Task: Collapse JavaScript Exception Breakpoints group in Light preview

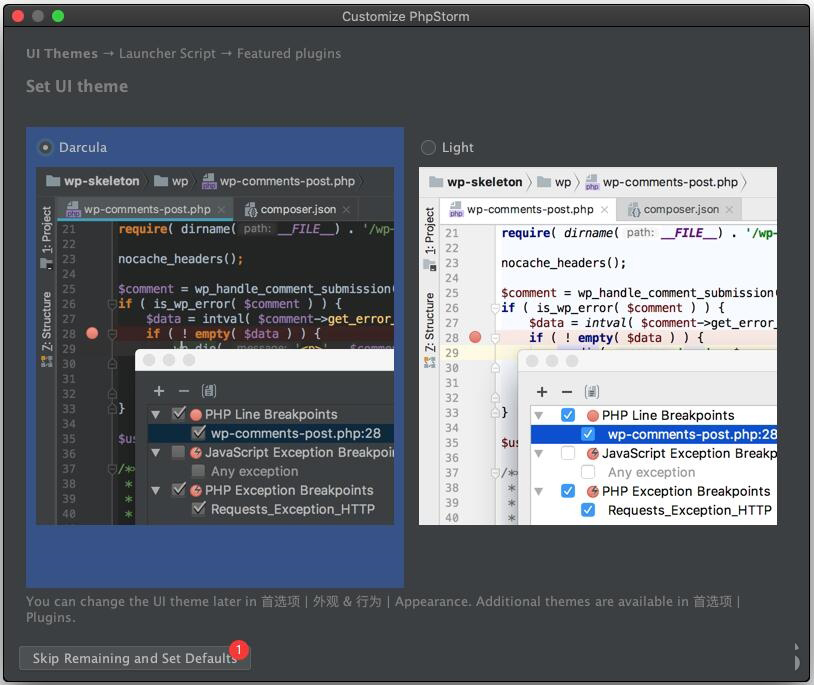Action: pos(538,454)
